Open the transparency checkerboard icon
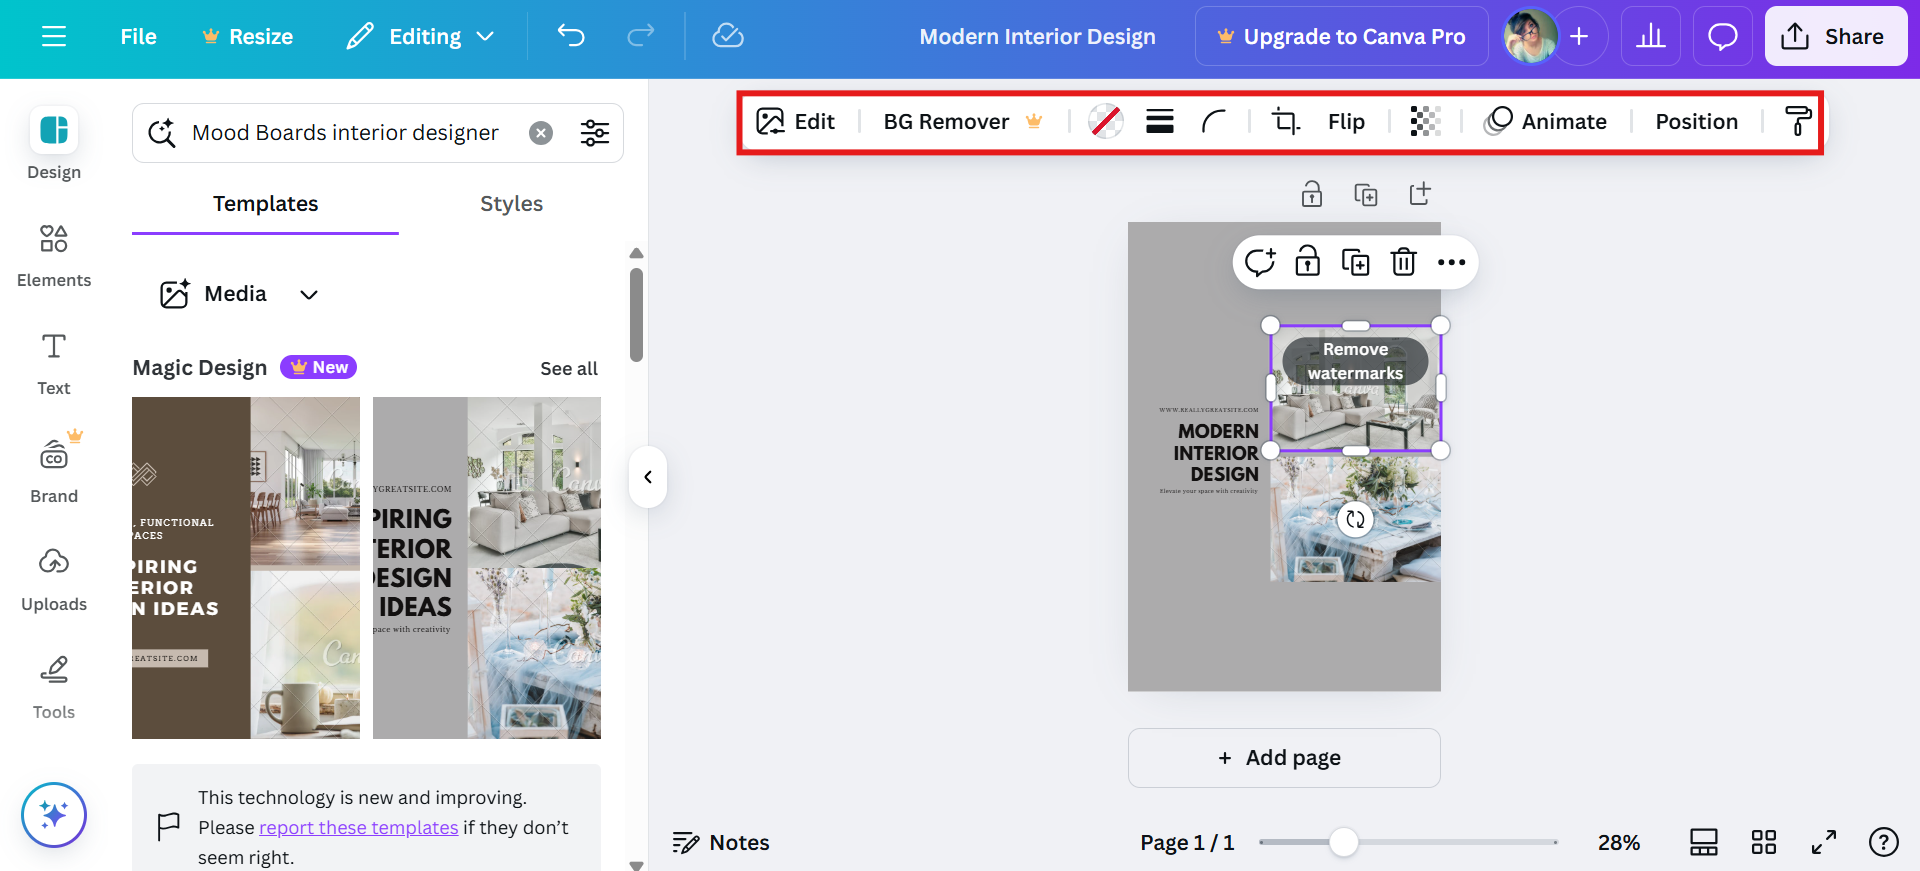This screenshot has width=1920, height=871. point(1425,122)
